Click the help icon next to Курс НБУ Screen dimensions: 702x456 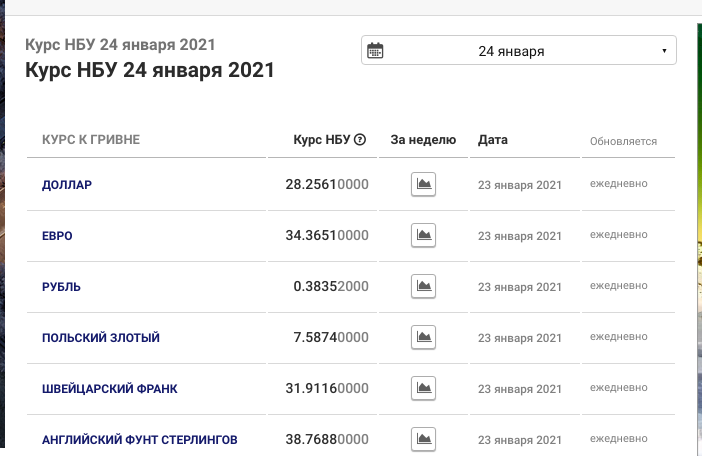360,140
